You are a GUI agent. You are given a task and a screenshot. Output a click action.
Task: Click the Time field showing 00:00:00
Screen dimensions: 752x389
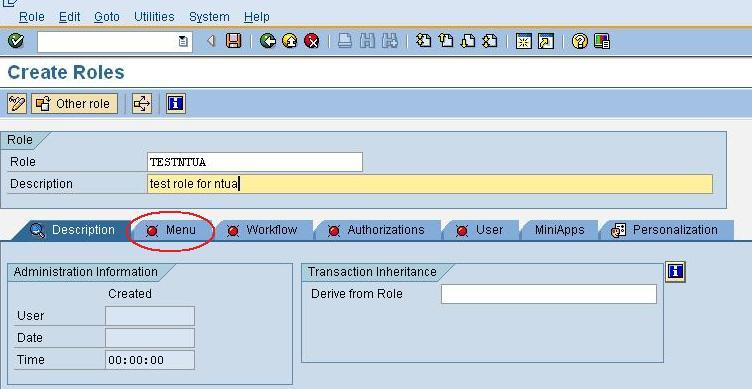coord(150,360)
